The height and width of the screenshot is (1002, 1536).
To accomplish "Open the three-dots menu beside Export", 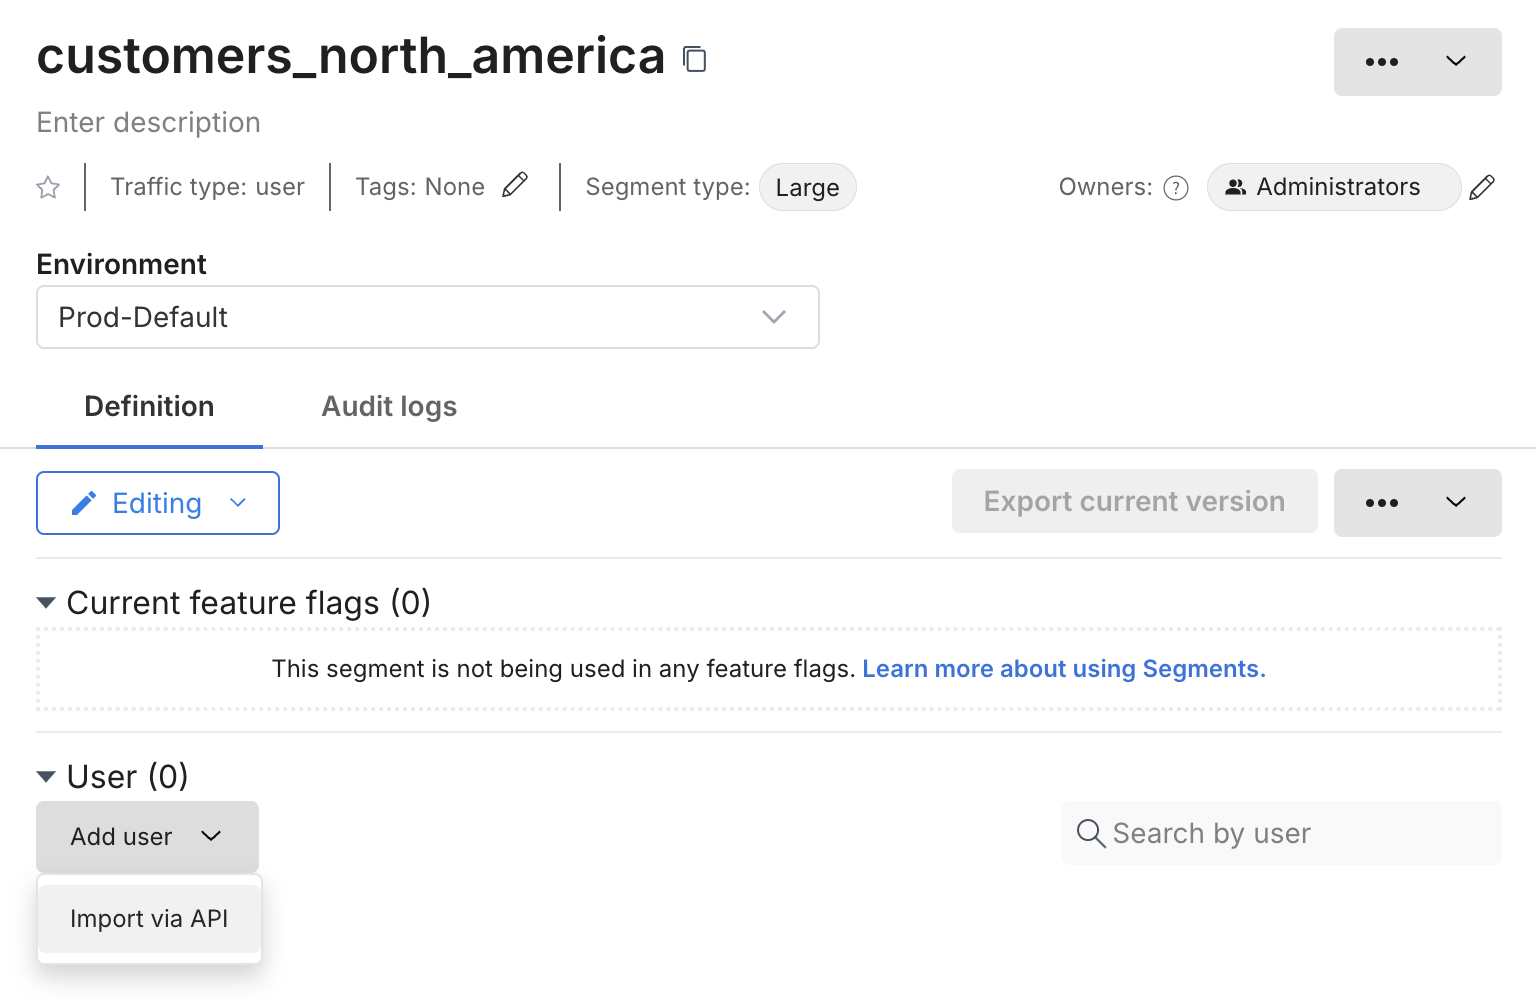I will click(x=1416, y=503).
